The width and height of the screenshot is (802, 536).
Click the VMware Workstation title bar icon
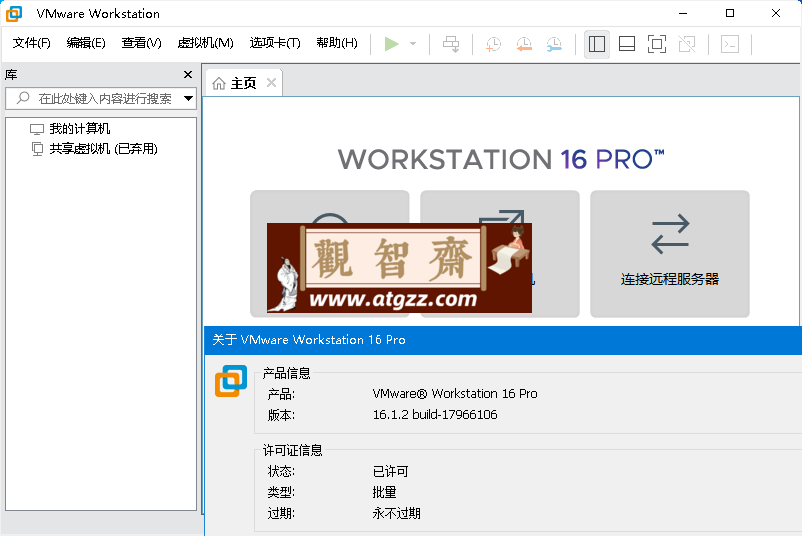click(x=14, y=14)
